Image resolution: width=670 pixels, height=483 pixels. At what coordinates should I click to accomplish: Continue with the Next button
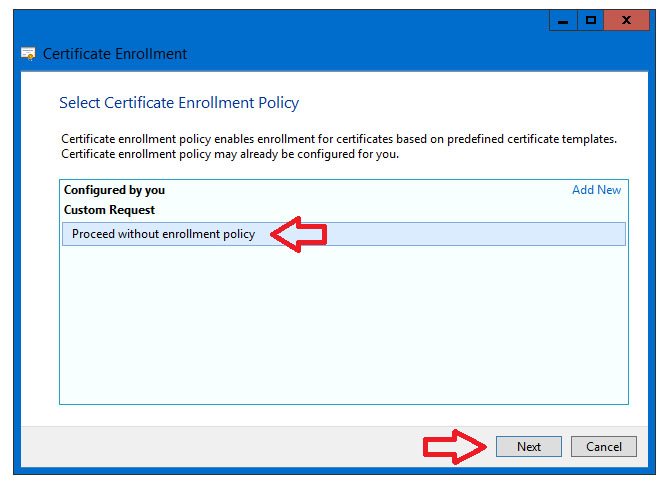529,447
